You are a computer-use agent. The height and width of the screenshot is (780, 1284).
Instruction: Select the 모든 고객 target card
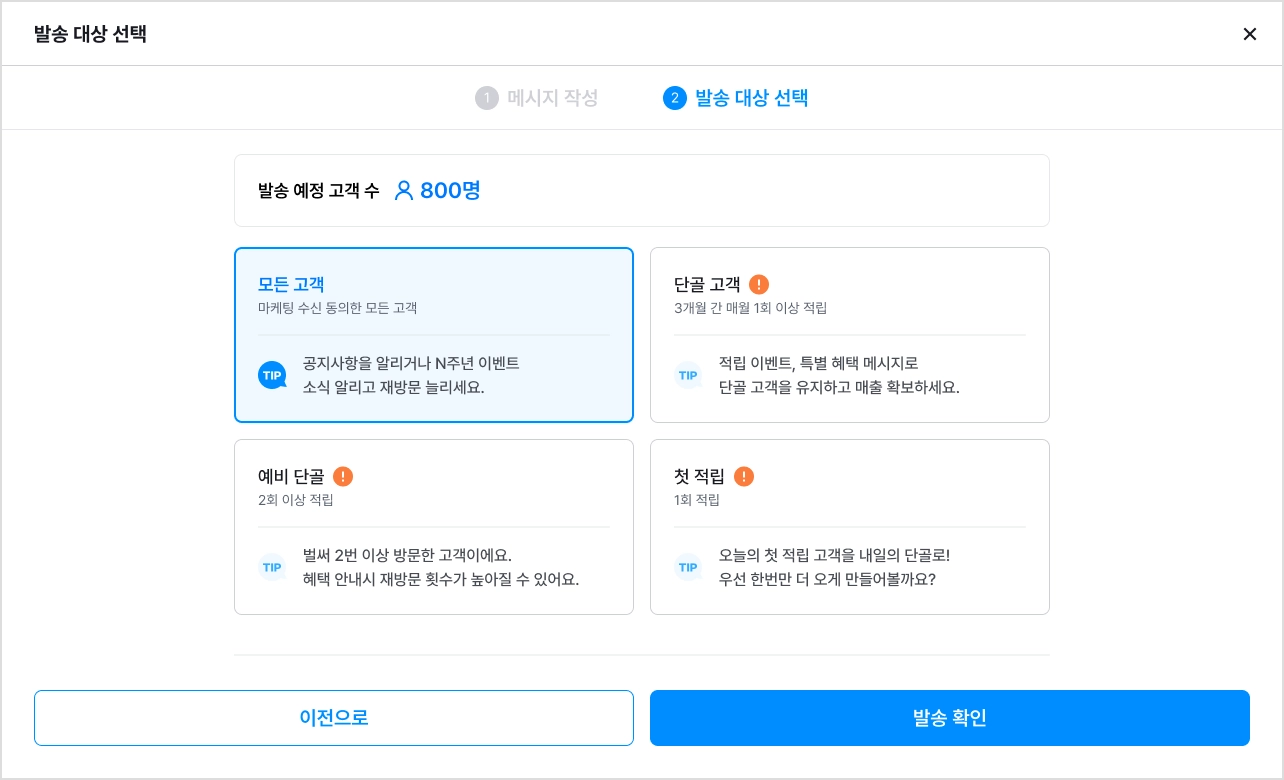[x=434, y=335]
